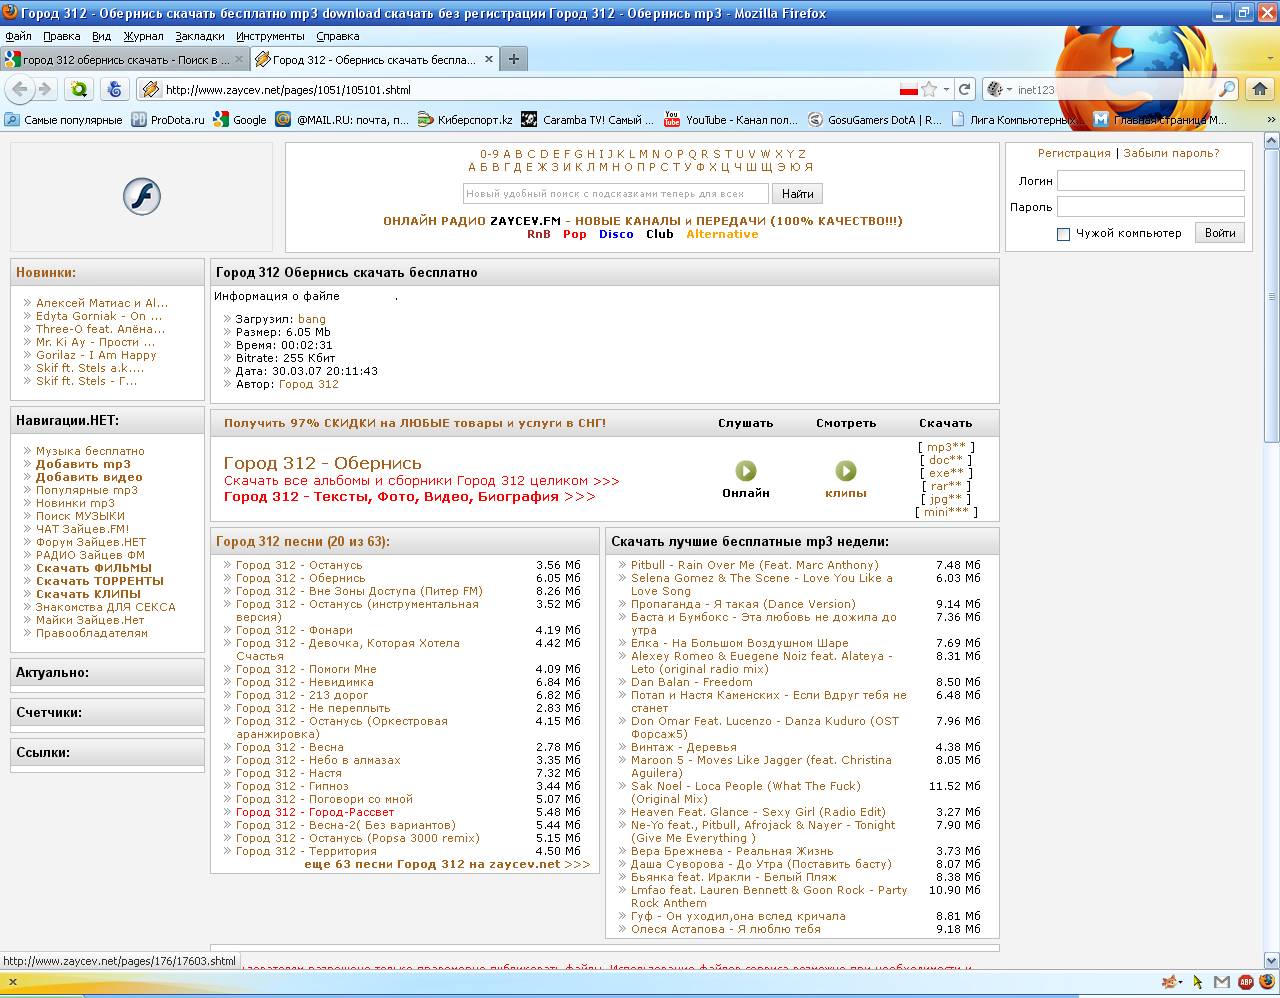
Task: Click the site music search input field
Action: 616,194
